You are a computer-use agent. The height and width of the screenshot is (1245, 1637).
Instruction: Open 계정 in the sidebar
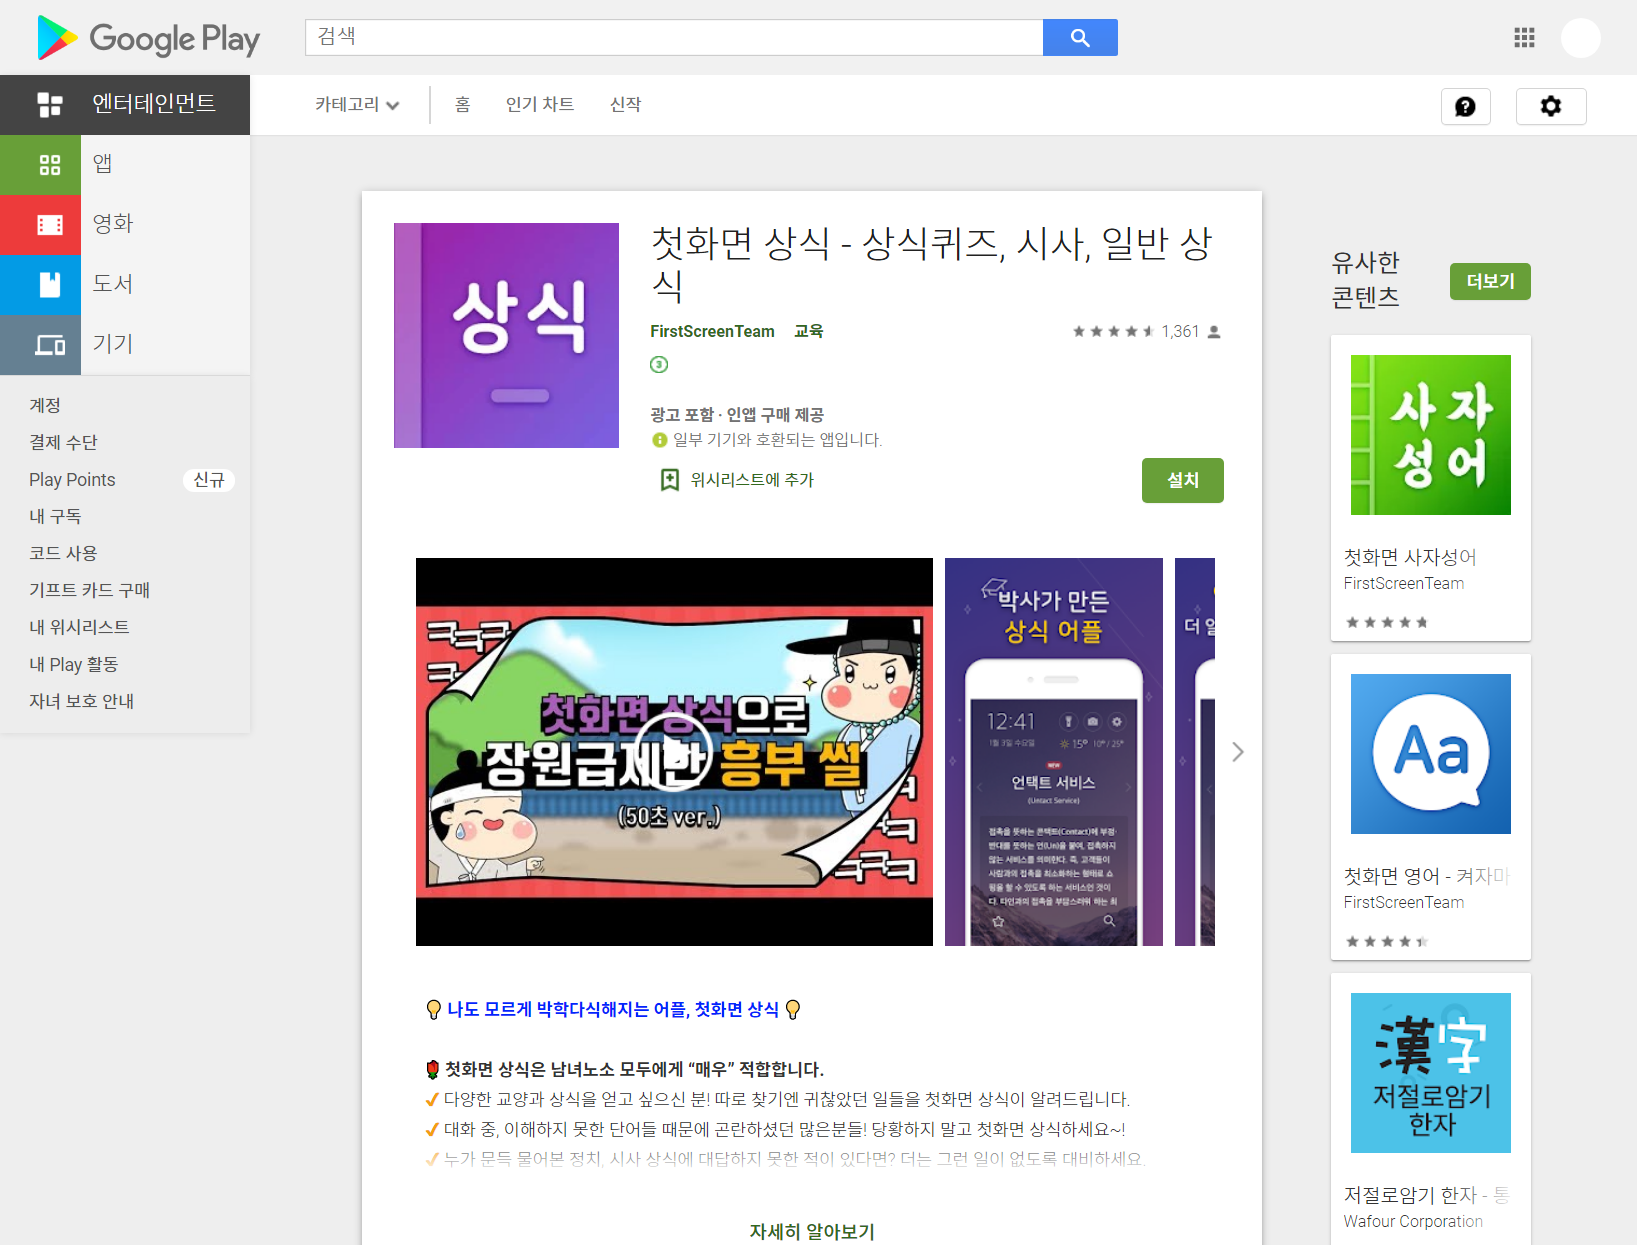[45, 405]
